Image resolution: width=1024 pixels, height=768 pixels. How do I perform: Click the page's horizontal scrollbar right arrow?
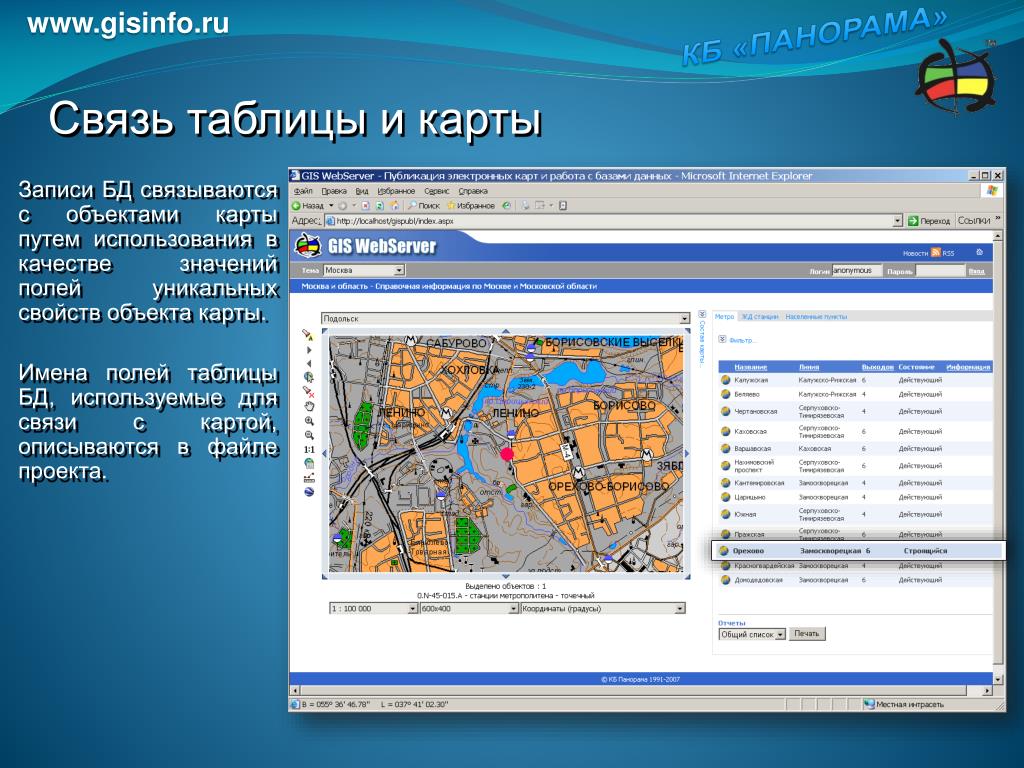[x=987, y=690]
